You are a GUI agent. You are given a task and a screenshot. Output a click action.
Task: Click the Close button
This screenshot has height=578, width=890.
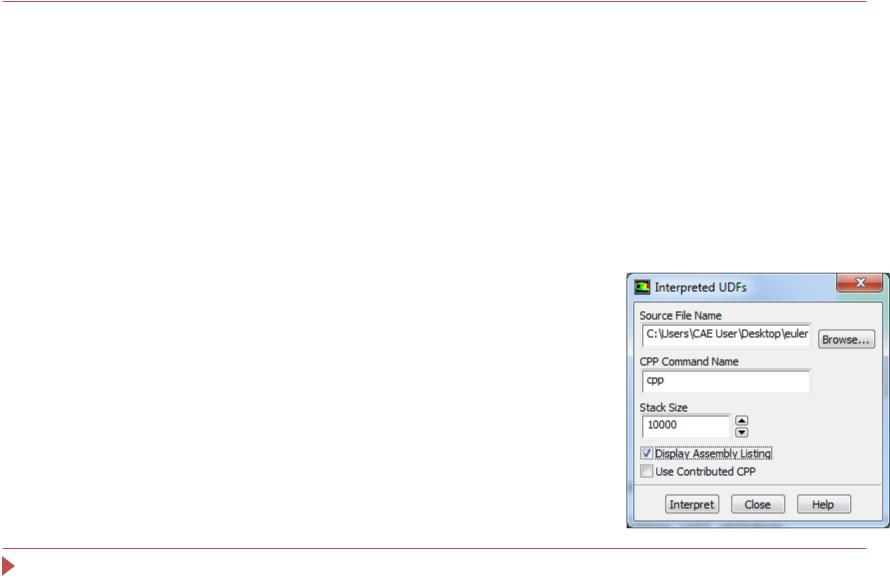(758, 504)
